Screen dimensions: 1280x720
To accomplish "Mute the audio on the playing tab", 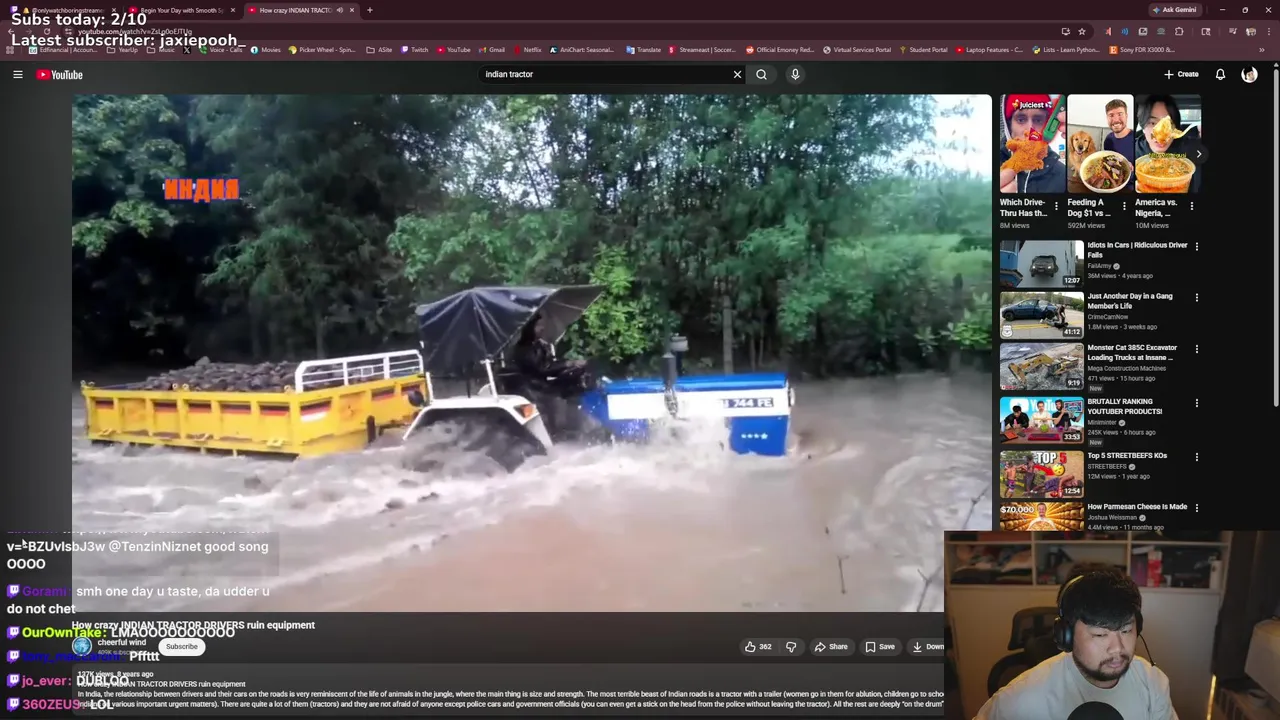I will [x=339, y=10].
